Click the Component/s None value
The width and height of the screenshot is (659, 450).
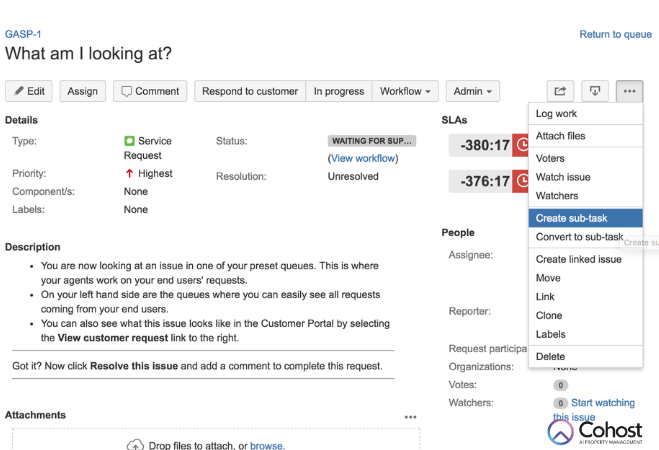tap(136, 192)
